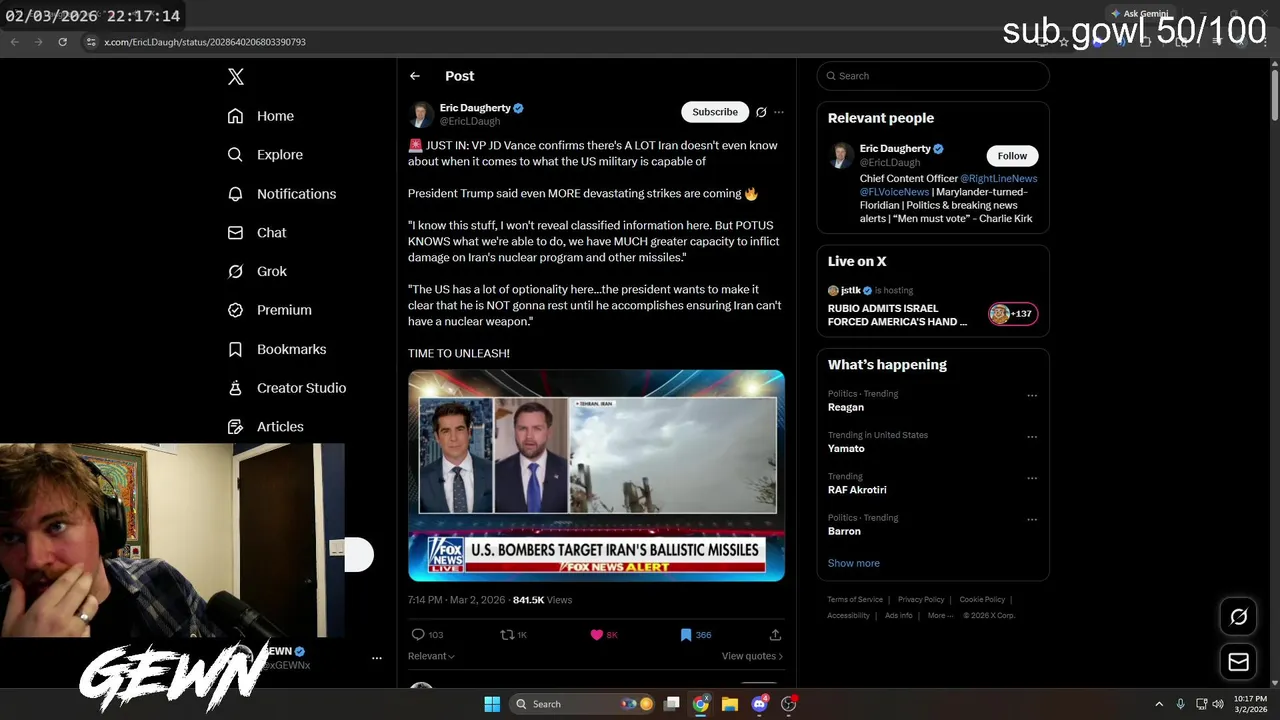The image size is (1280, 720).
Task: Go back using the Post back arrow
Action: [x=415, y=76]
